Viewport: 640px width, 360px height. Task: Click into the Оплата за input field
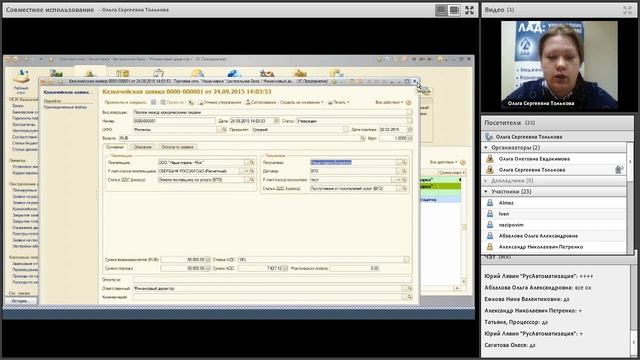click(x=272, y=280)
